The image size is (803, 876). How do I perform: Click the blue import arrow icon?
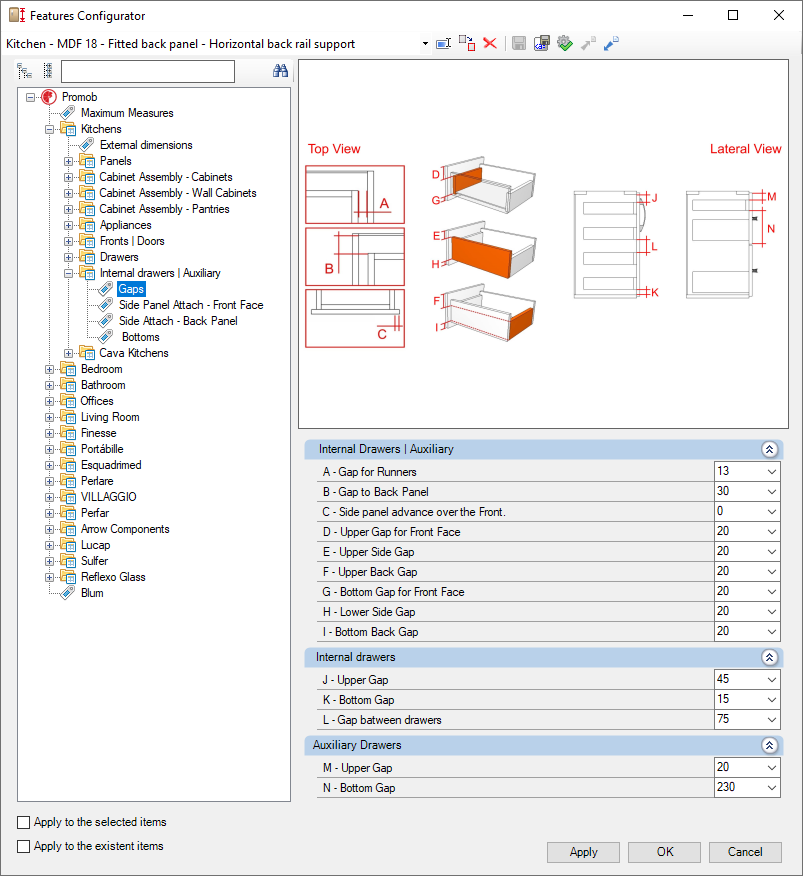[611, 44]
